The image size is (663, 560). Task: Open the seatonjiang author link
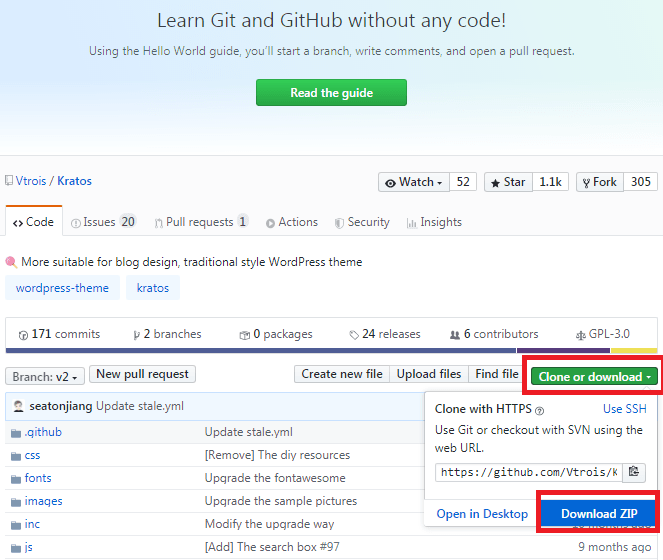(x=60, y=406)
